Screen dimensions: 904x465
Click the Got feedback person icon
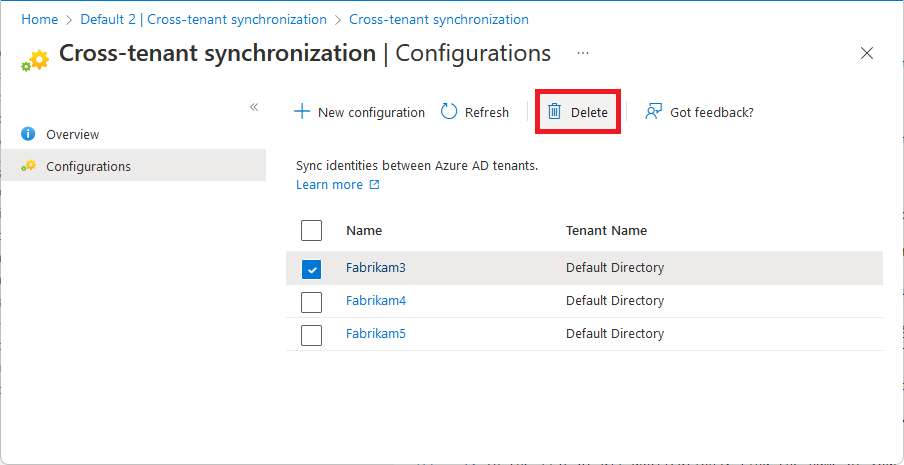click(653, 112)
